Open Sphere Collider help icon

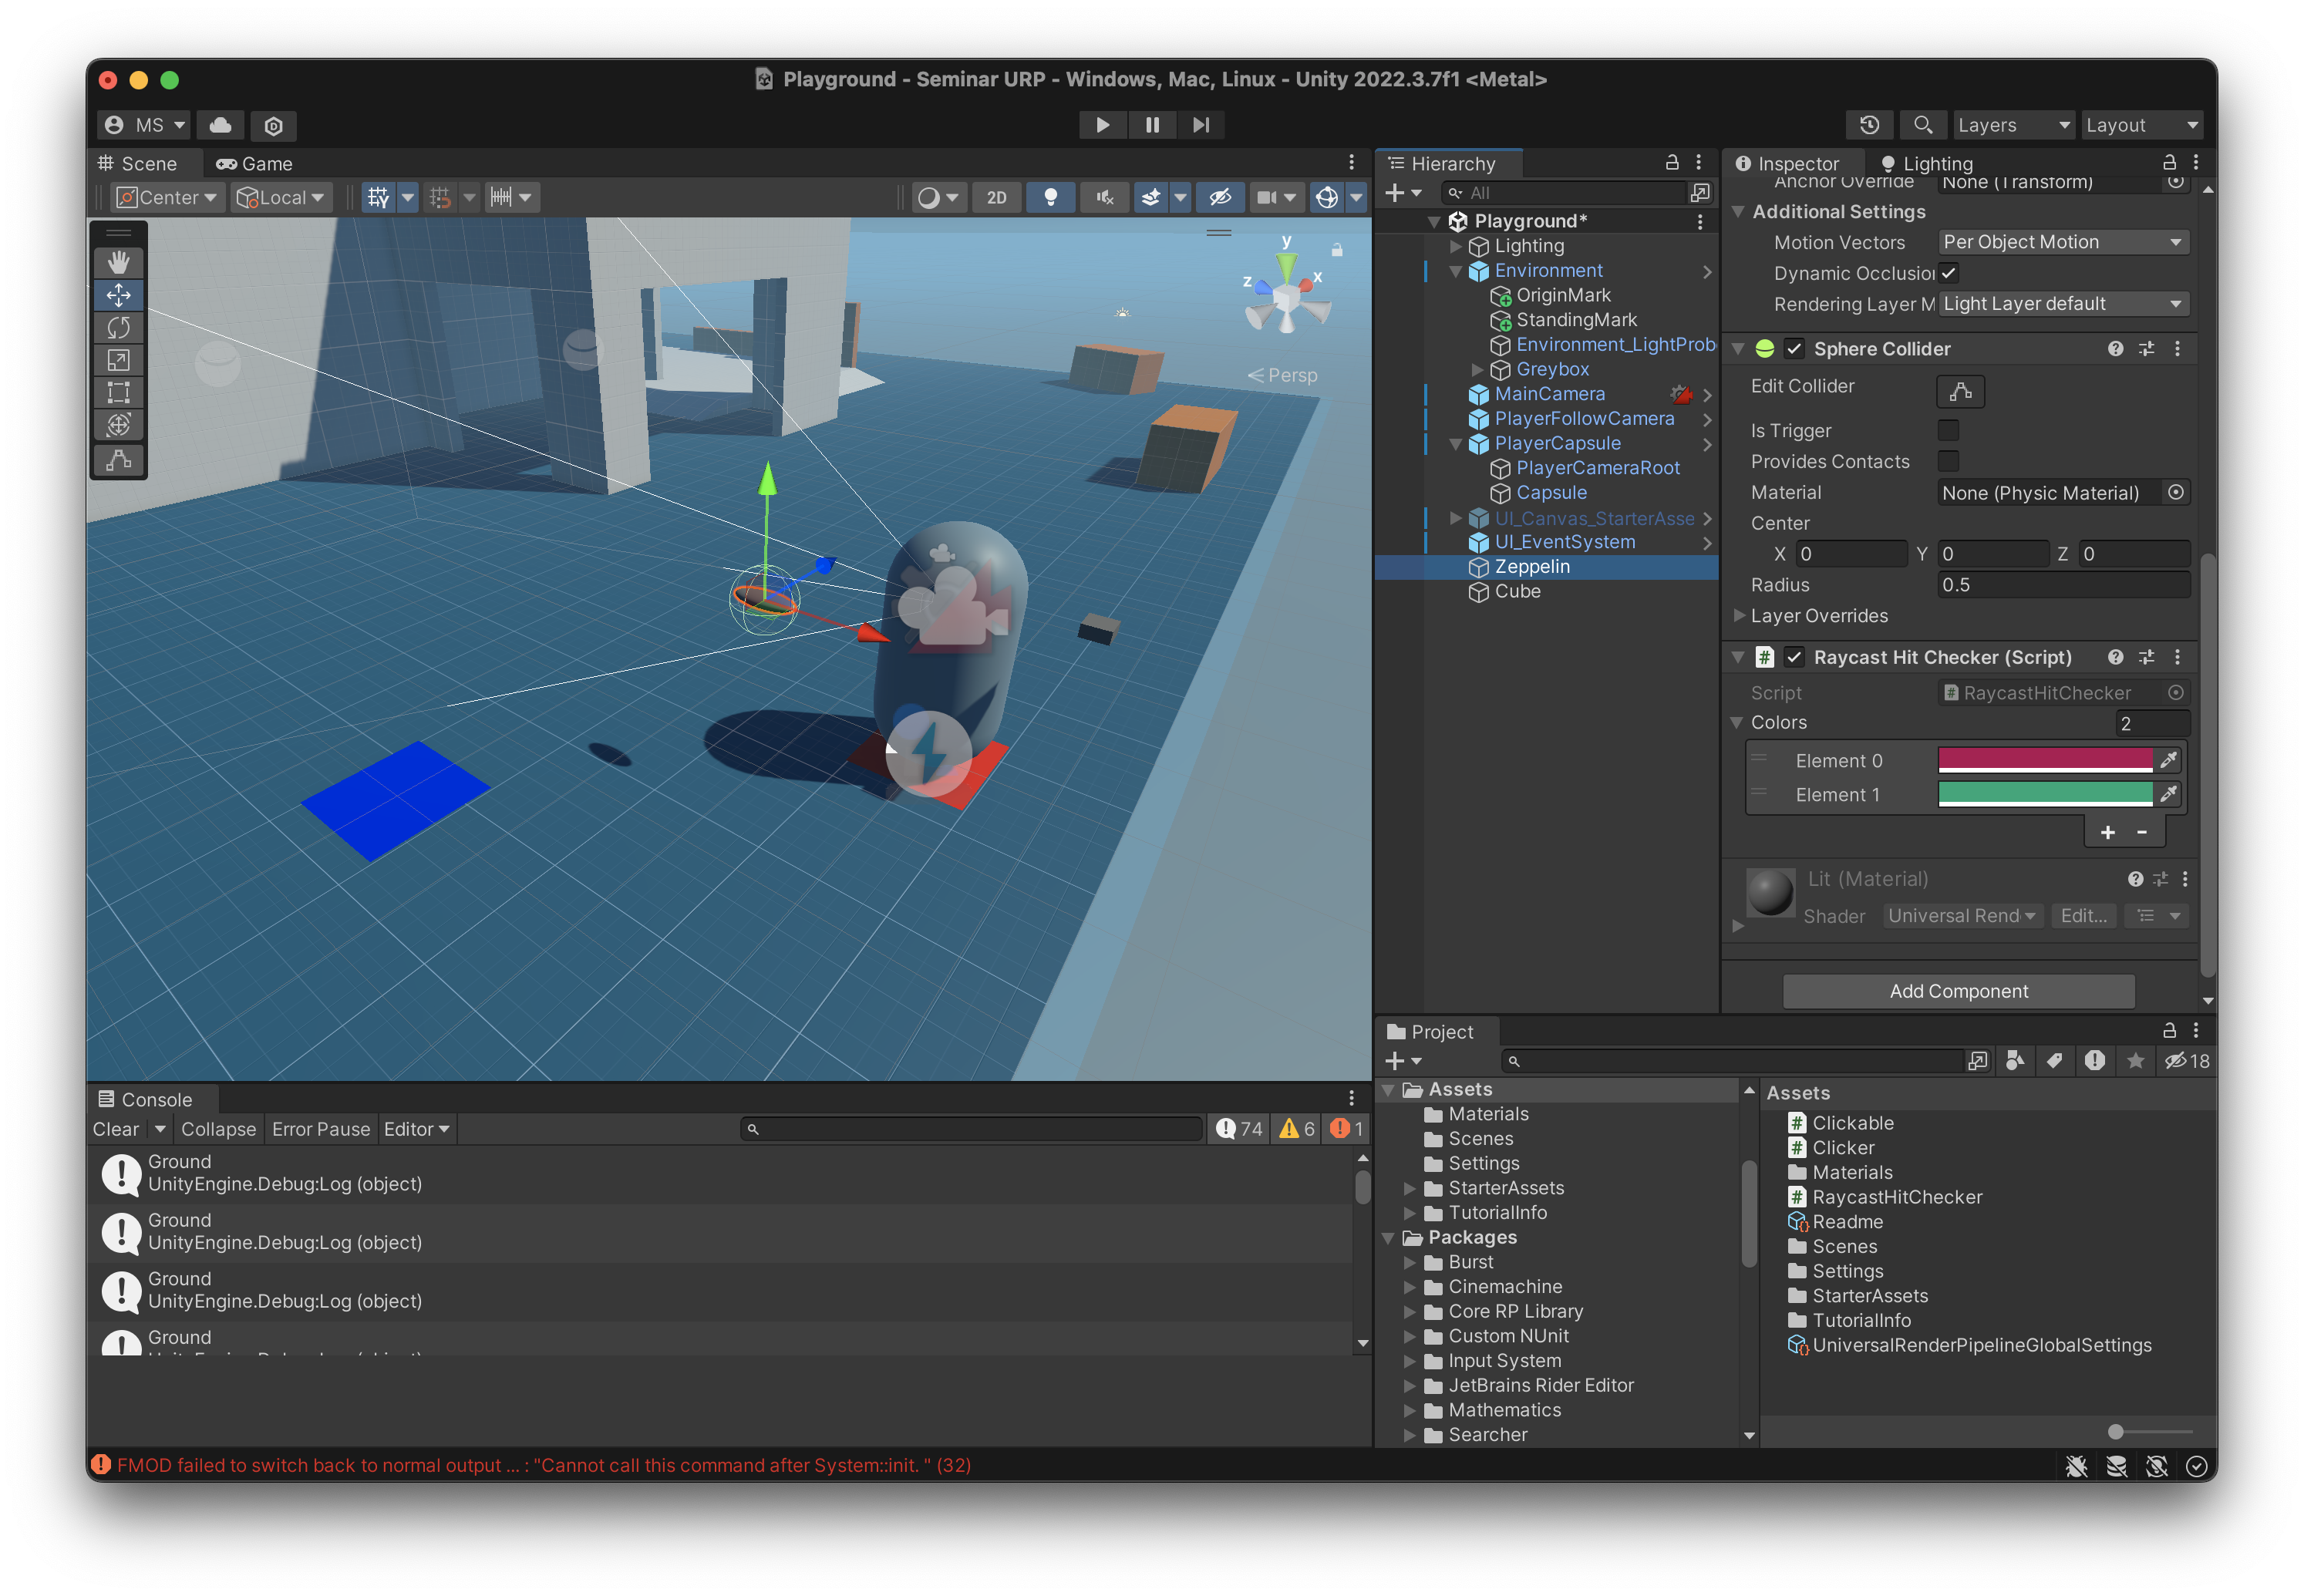(2115, 349)
